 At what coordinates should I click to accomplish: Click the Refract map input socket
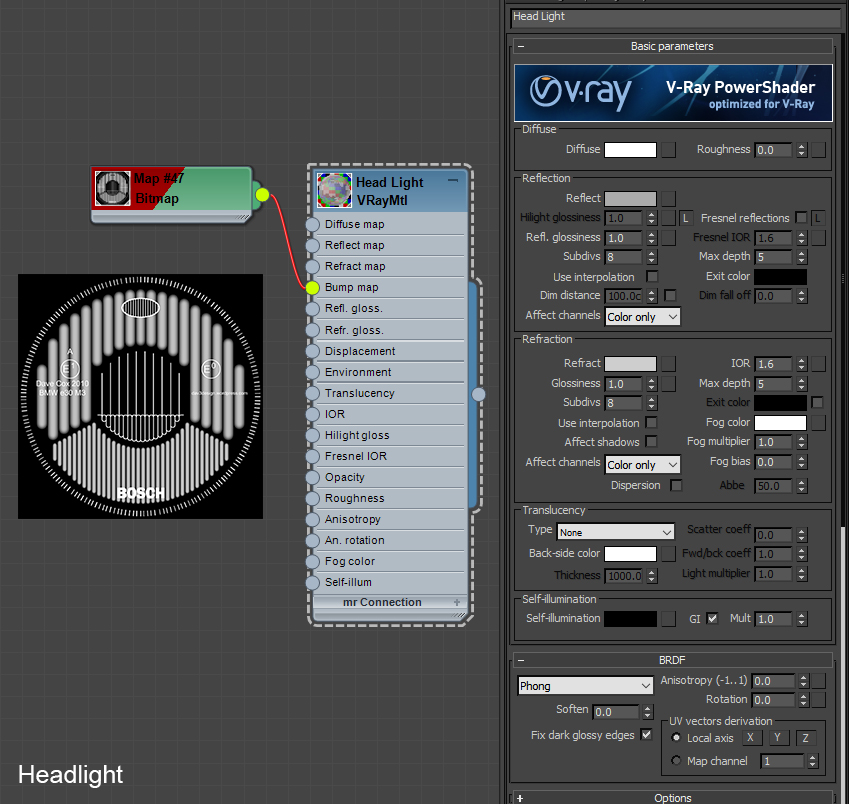tap(312, 266)
